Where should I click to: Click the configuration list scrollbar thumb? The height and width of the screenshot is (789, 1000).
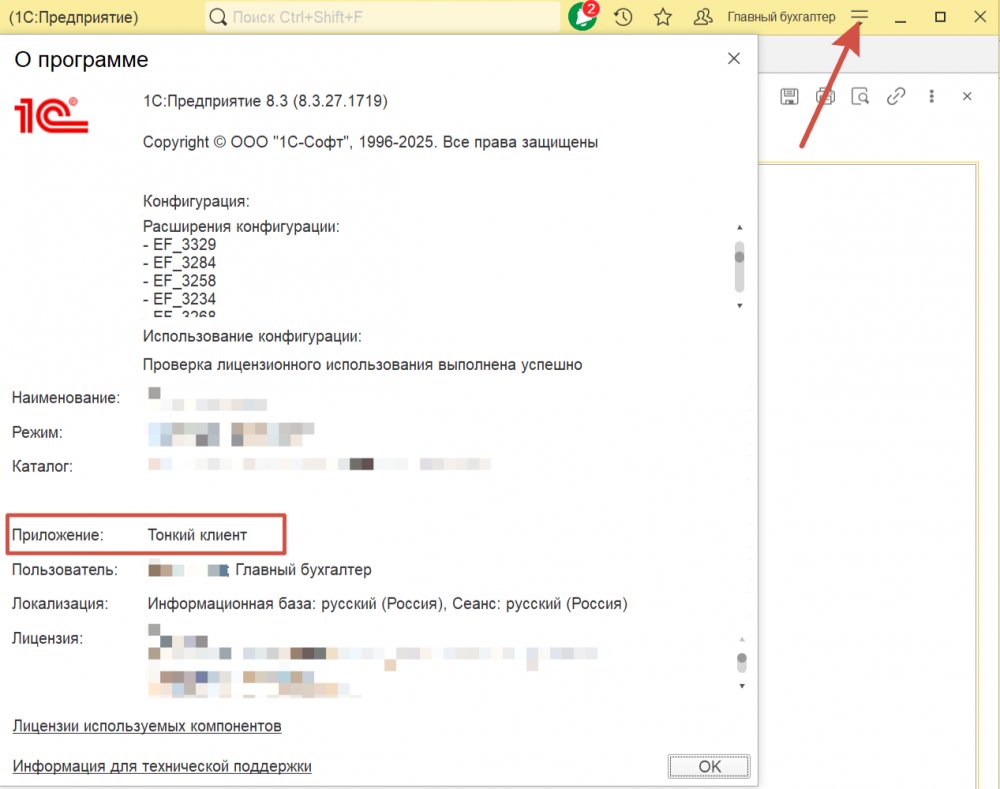click(x=740, y=257)
